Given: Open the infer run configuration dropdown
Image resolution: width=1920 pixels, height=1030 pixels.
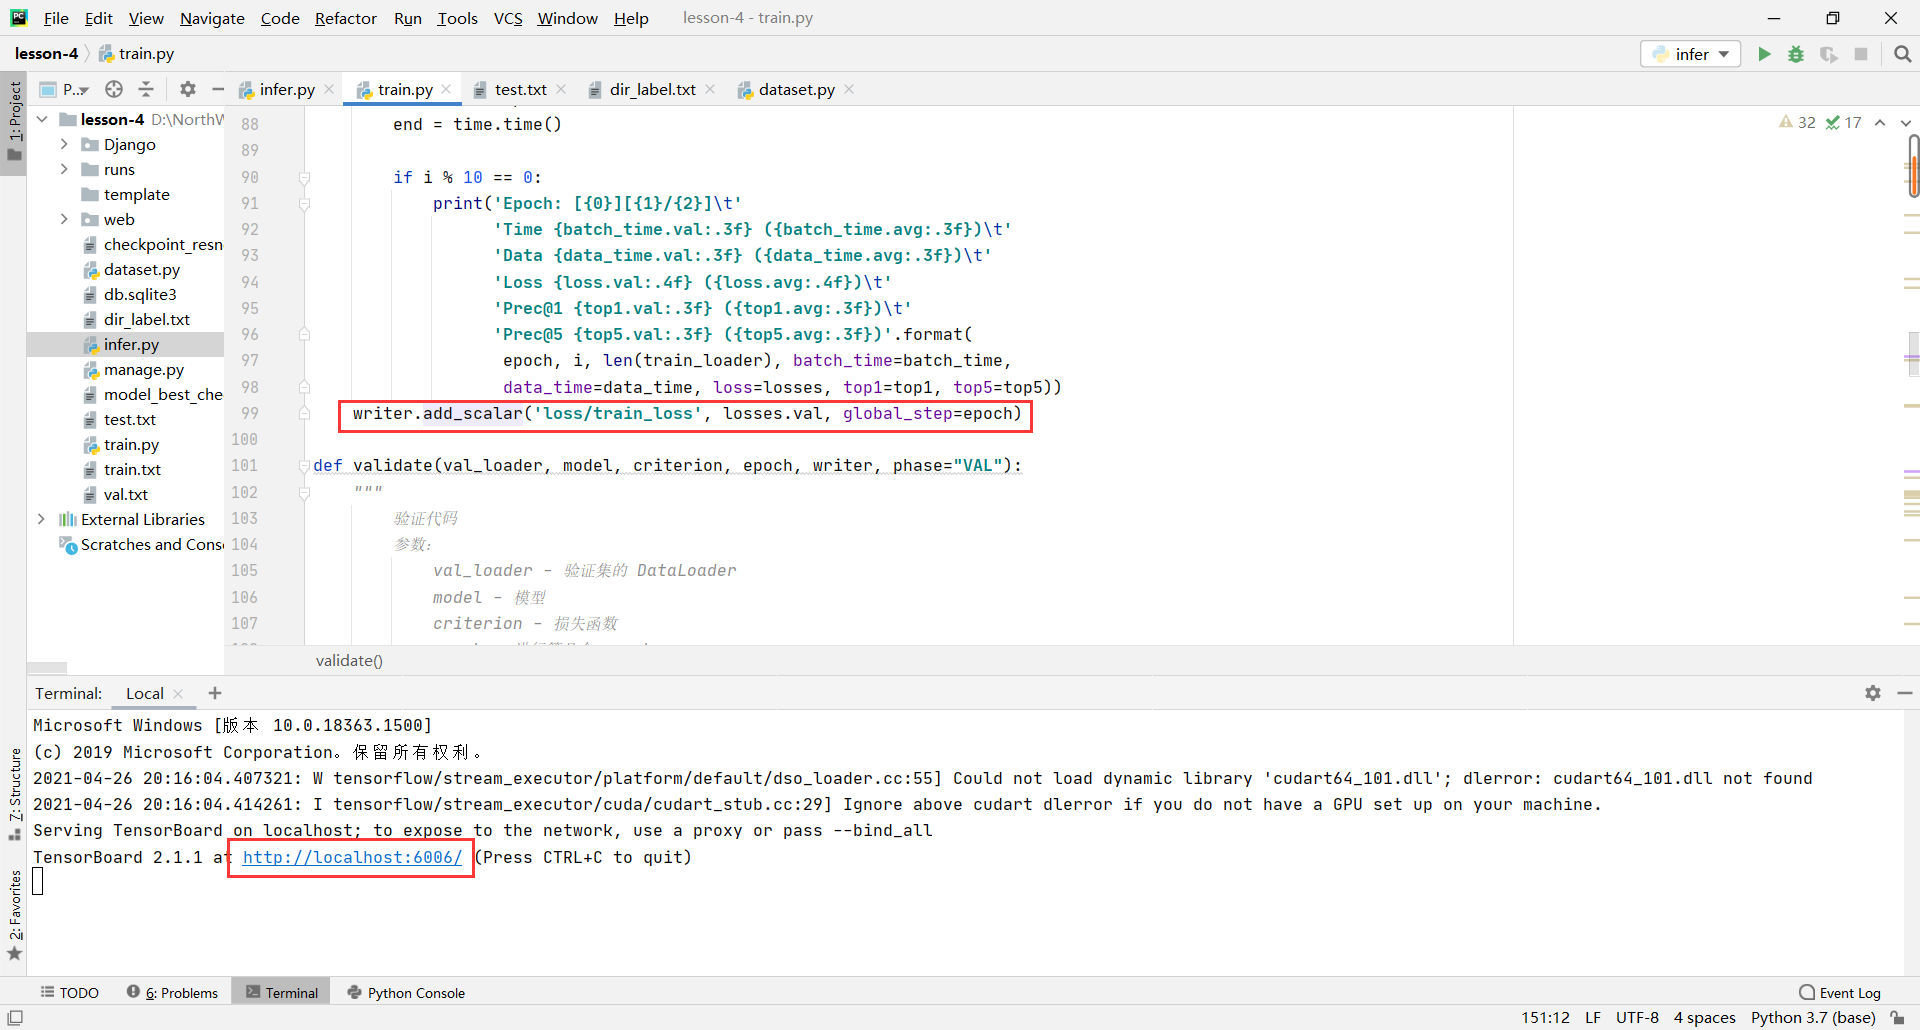Looking at the screenshot, I should 1725,53.
